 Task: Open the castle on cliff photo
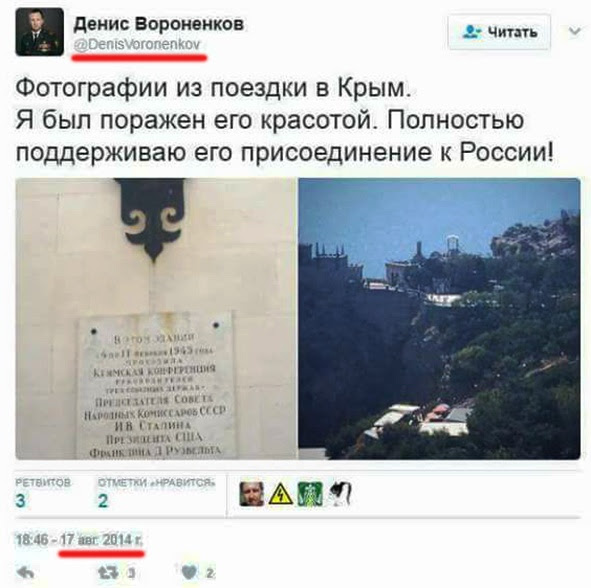(x=439, y=318)
